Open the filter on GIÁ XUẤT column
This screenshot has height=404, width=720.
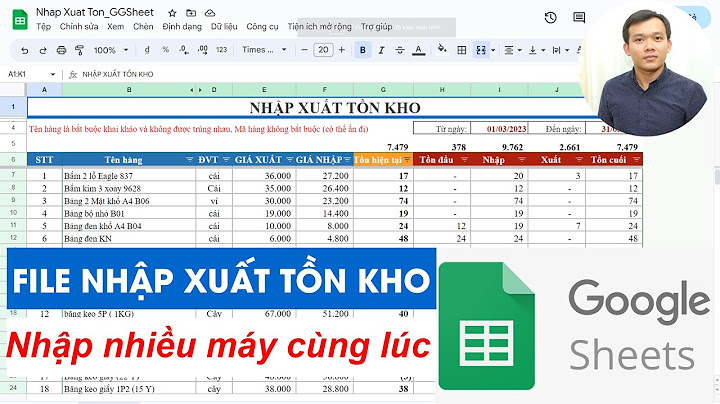[x=290, y=160]
